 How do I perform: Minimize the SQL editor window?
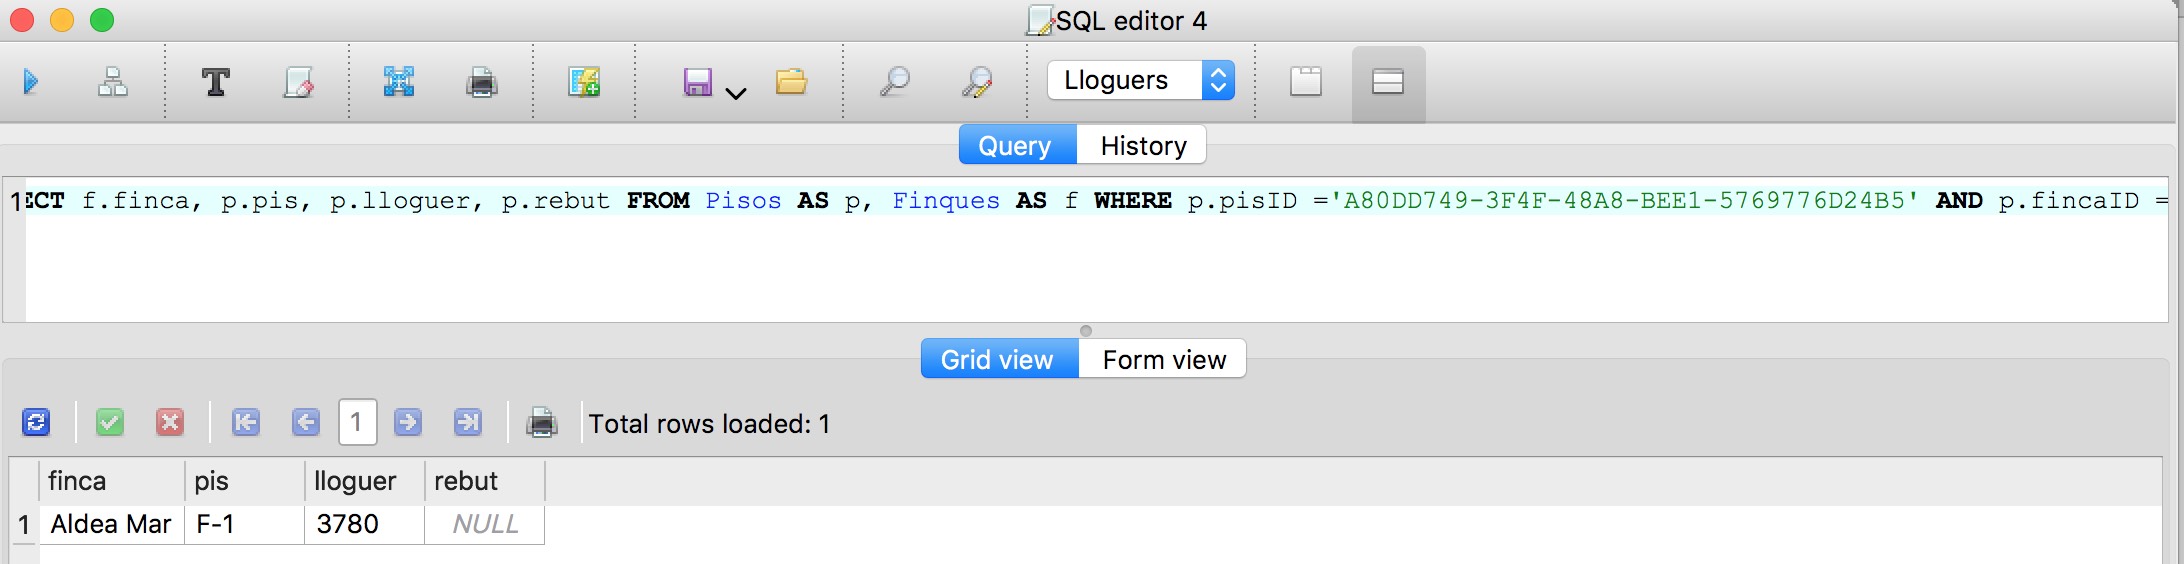click(62, 20)
